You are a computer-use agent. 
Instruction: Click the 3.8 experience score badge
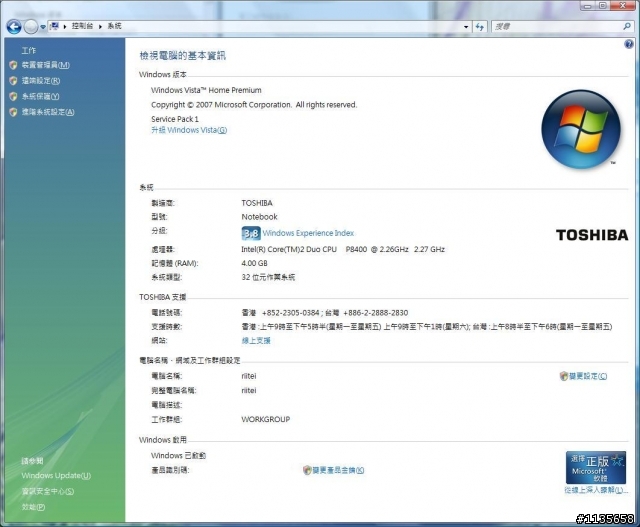click(x=251, y=233)
